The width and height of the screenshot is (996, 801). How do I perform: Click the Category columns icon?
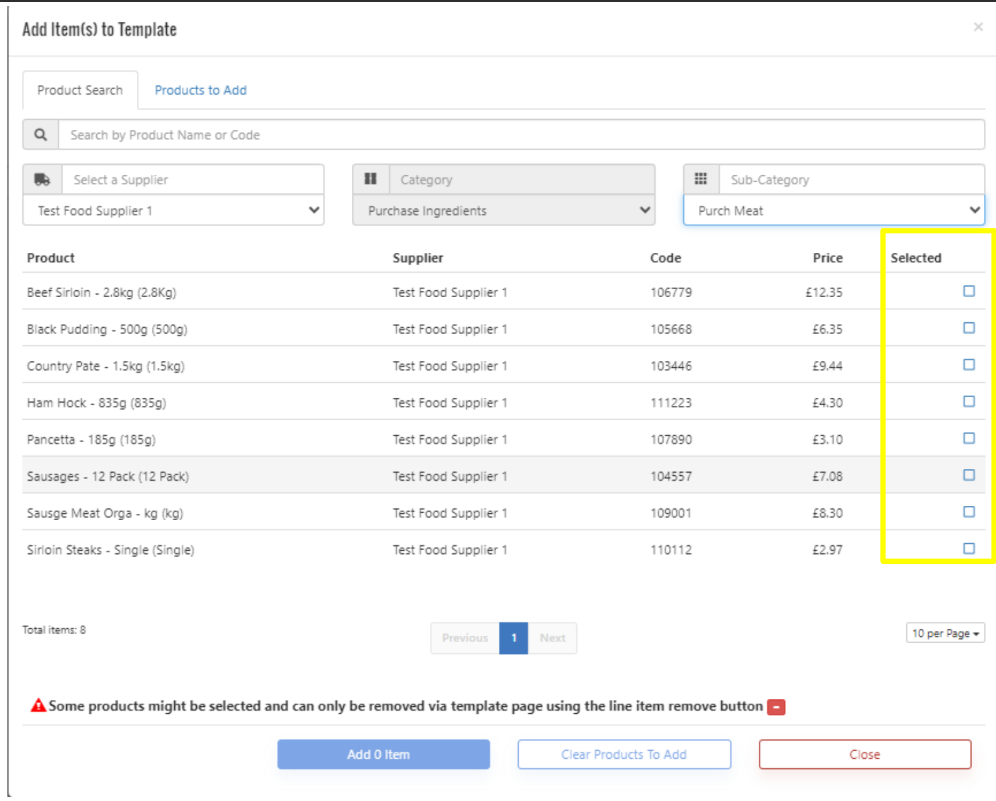click(371, 180)
